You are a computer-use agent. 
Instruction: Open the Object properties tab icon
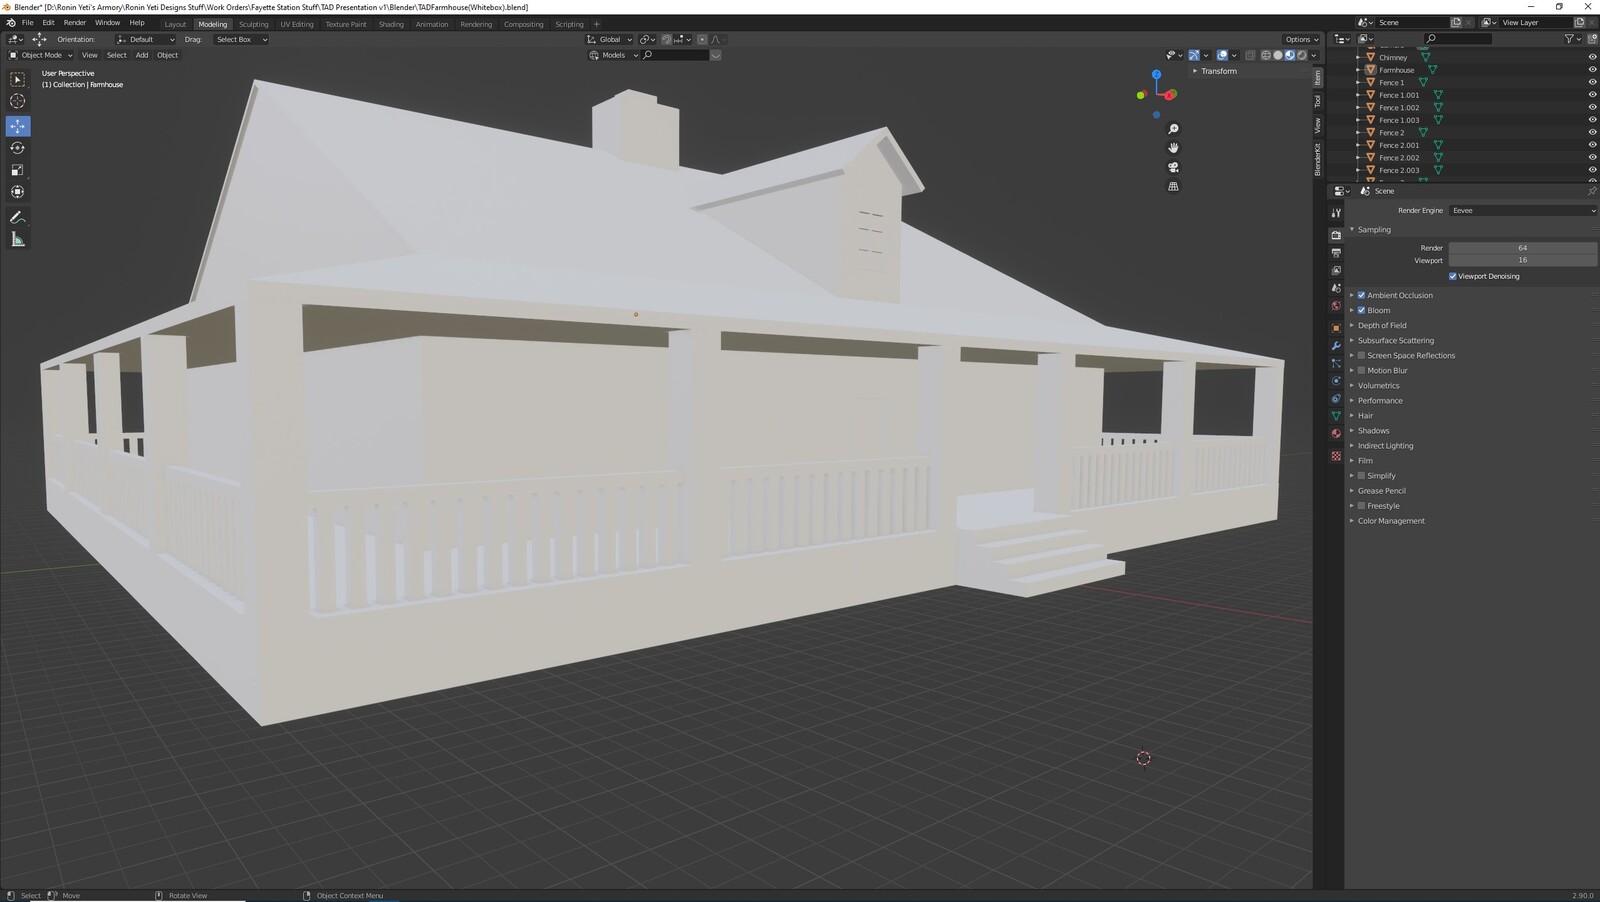(1336, 328)
